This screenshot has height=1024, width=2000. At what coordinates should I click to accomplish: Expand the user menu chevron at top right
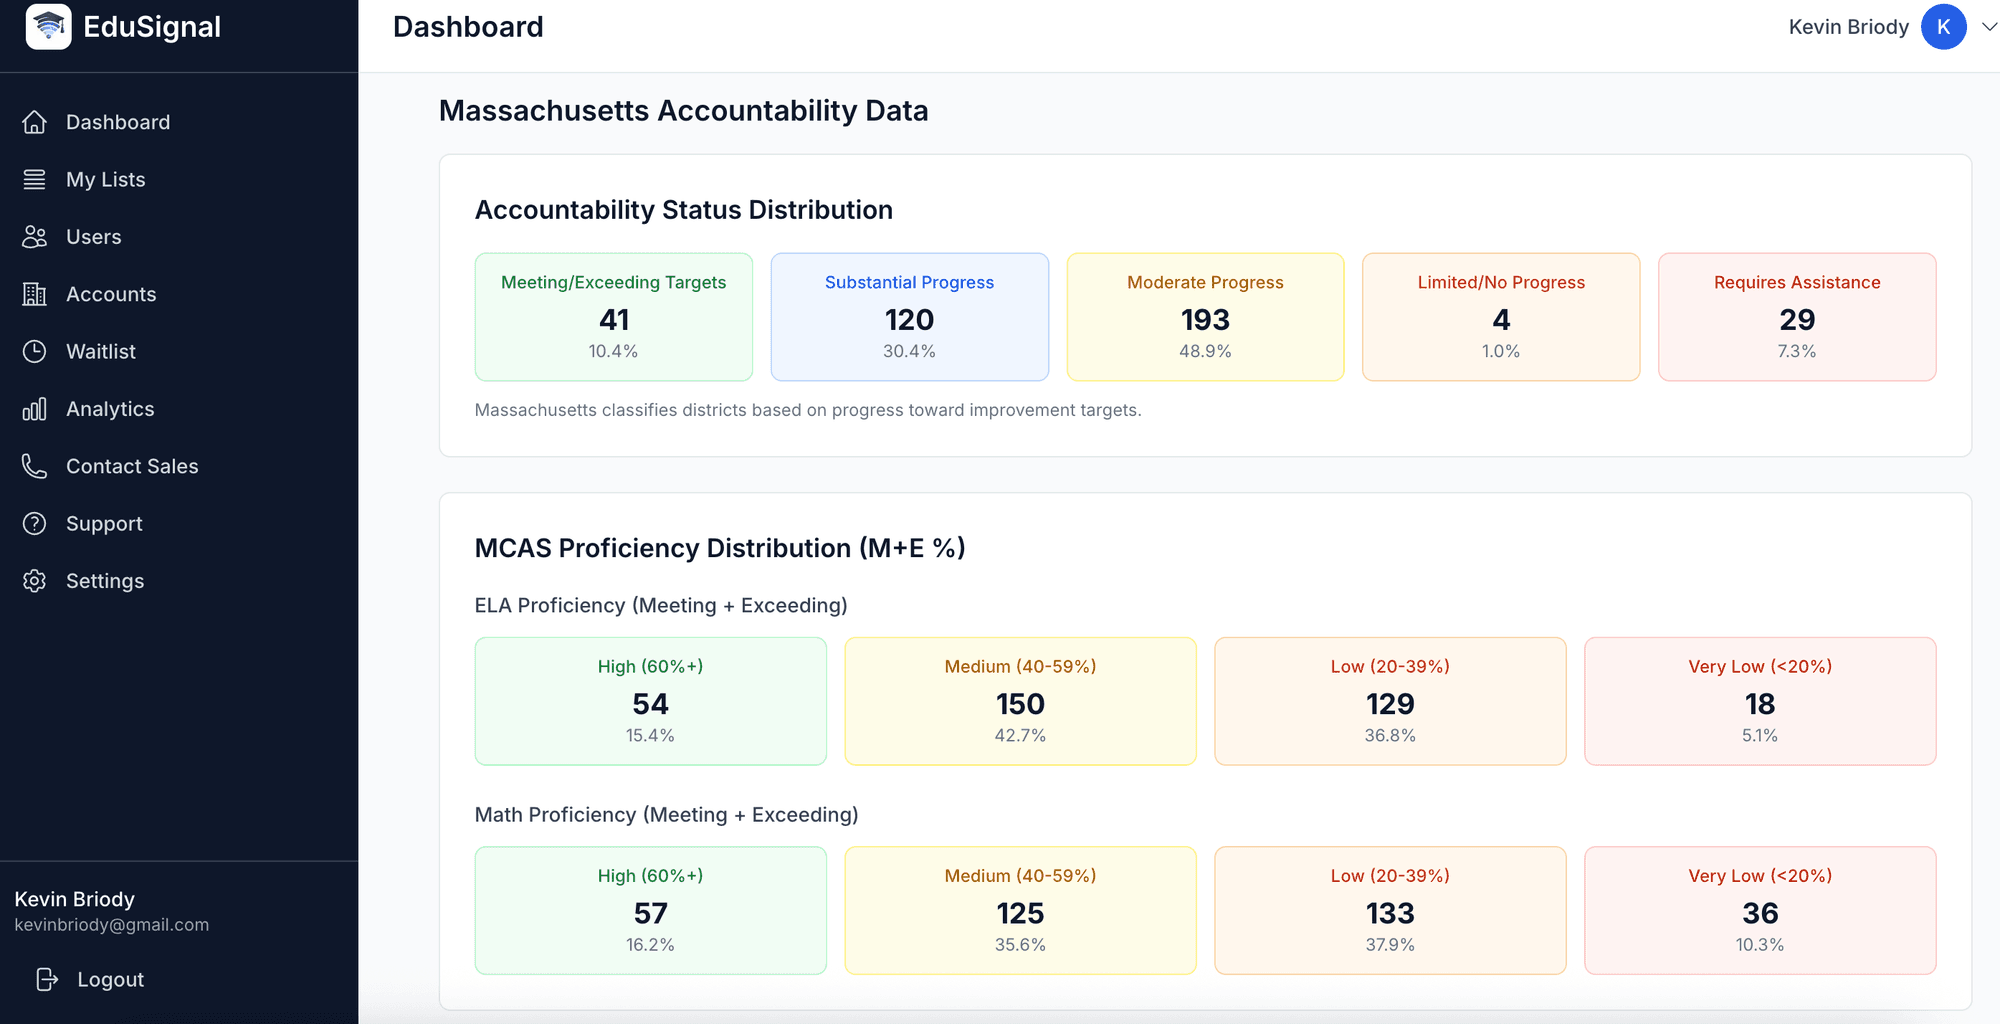1988,27
